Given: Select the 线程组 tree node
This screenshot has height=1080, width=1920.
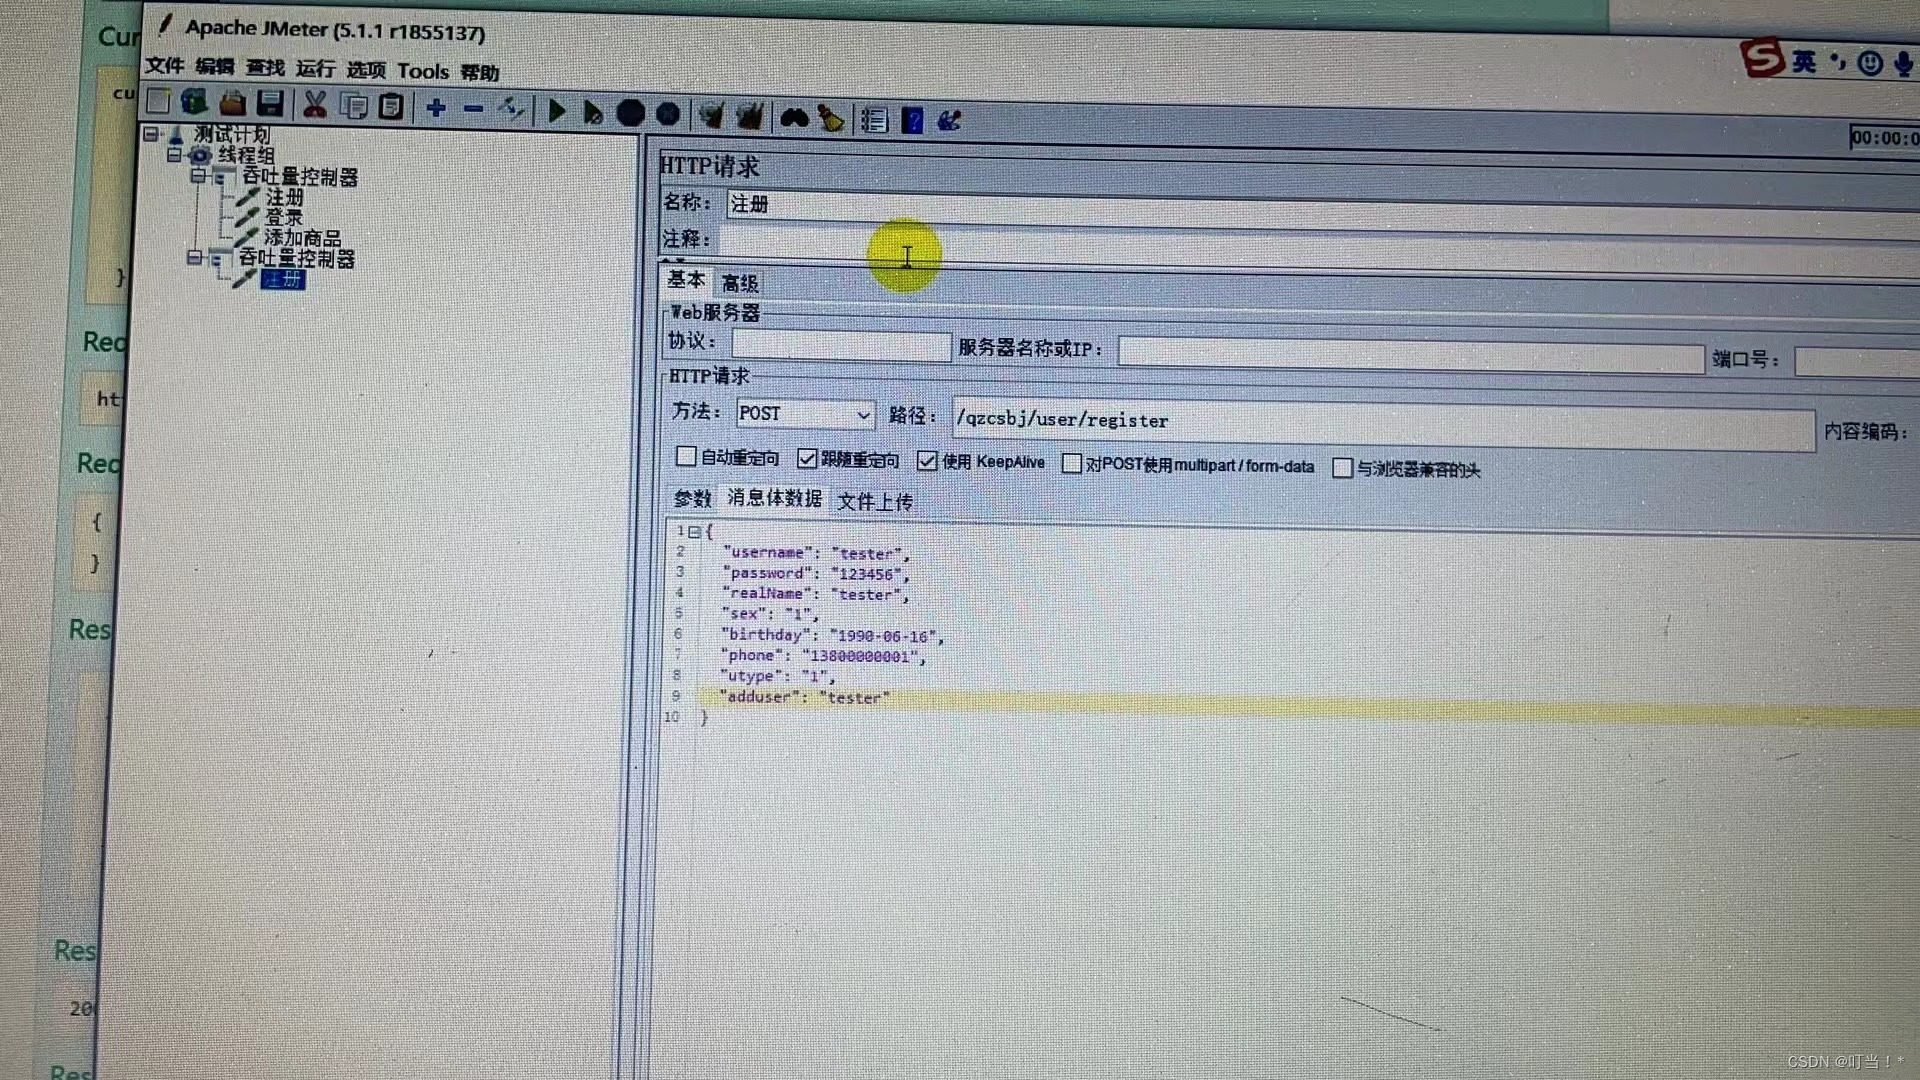Looking at the screenshot, I should (x=246, y=155).
